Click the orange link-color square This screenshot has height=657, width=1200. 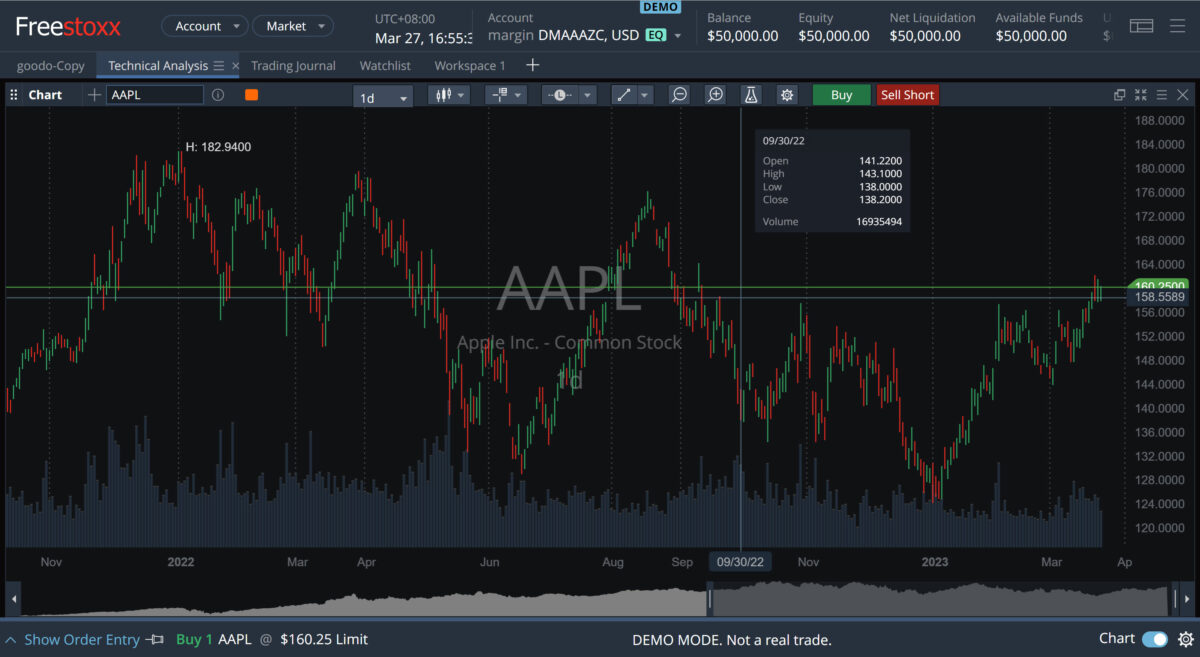click(x=251, y=95)
